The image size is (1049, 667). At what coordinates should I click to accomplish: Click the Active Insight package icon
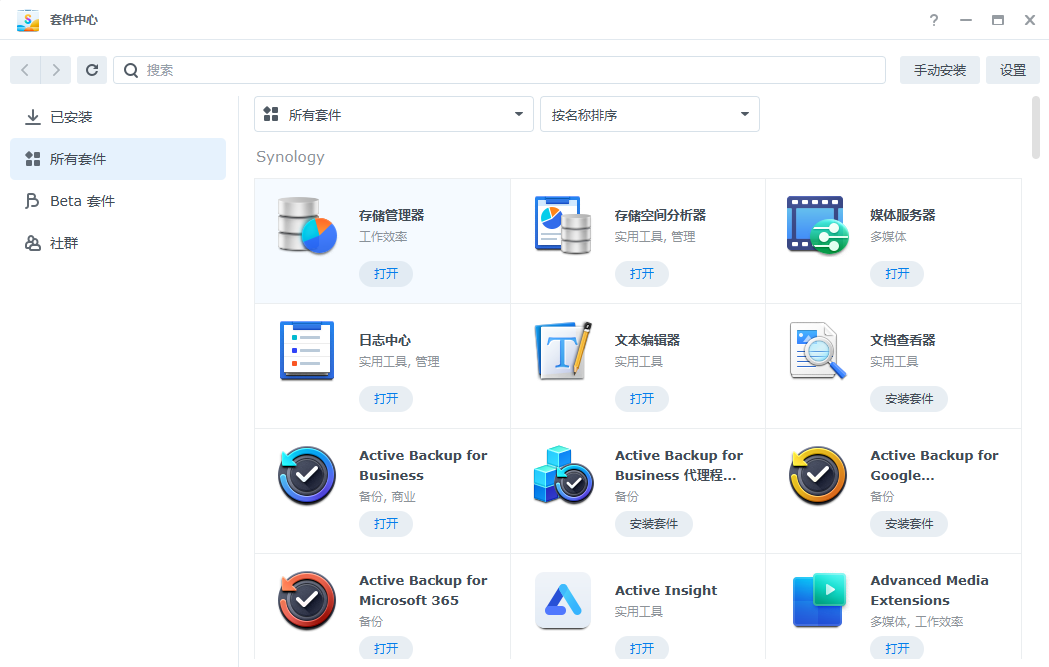coord(563,601)
